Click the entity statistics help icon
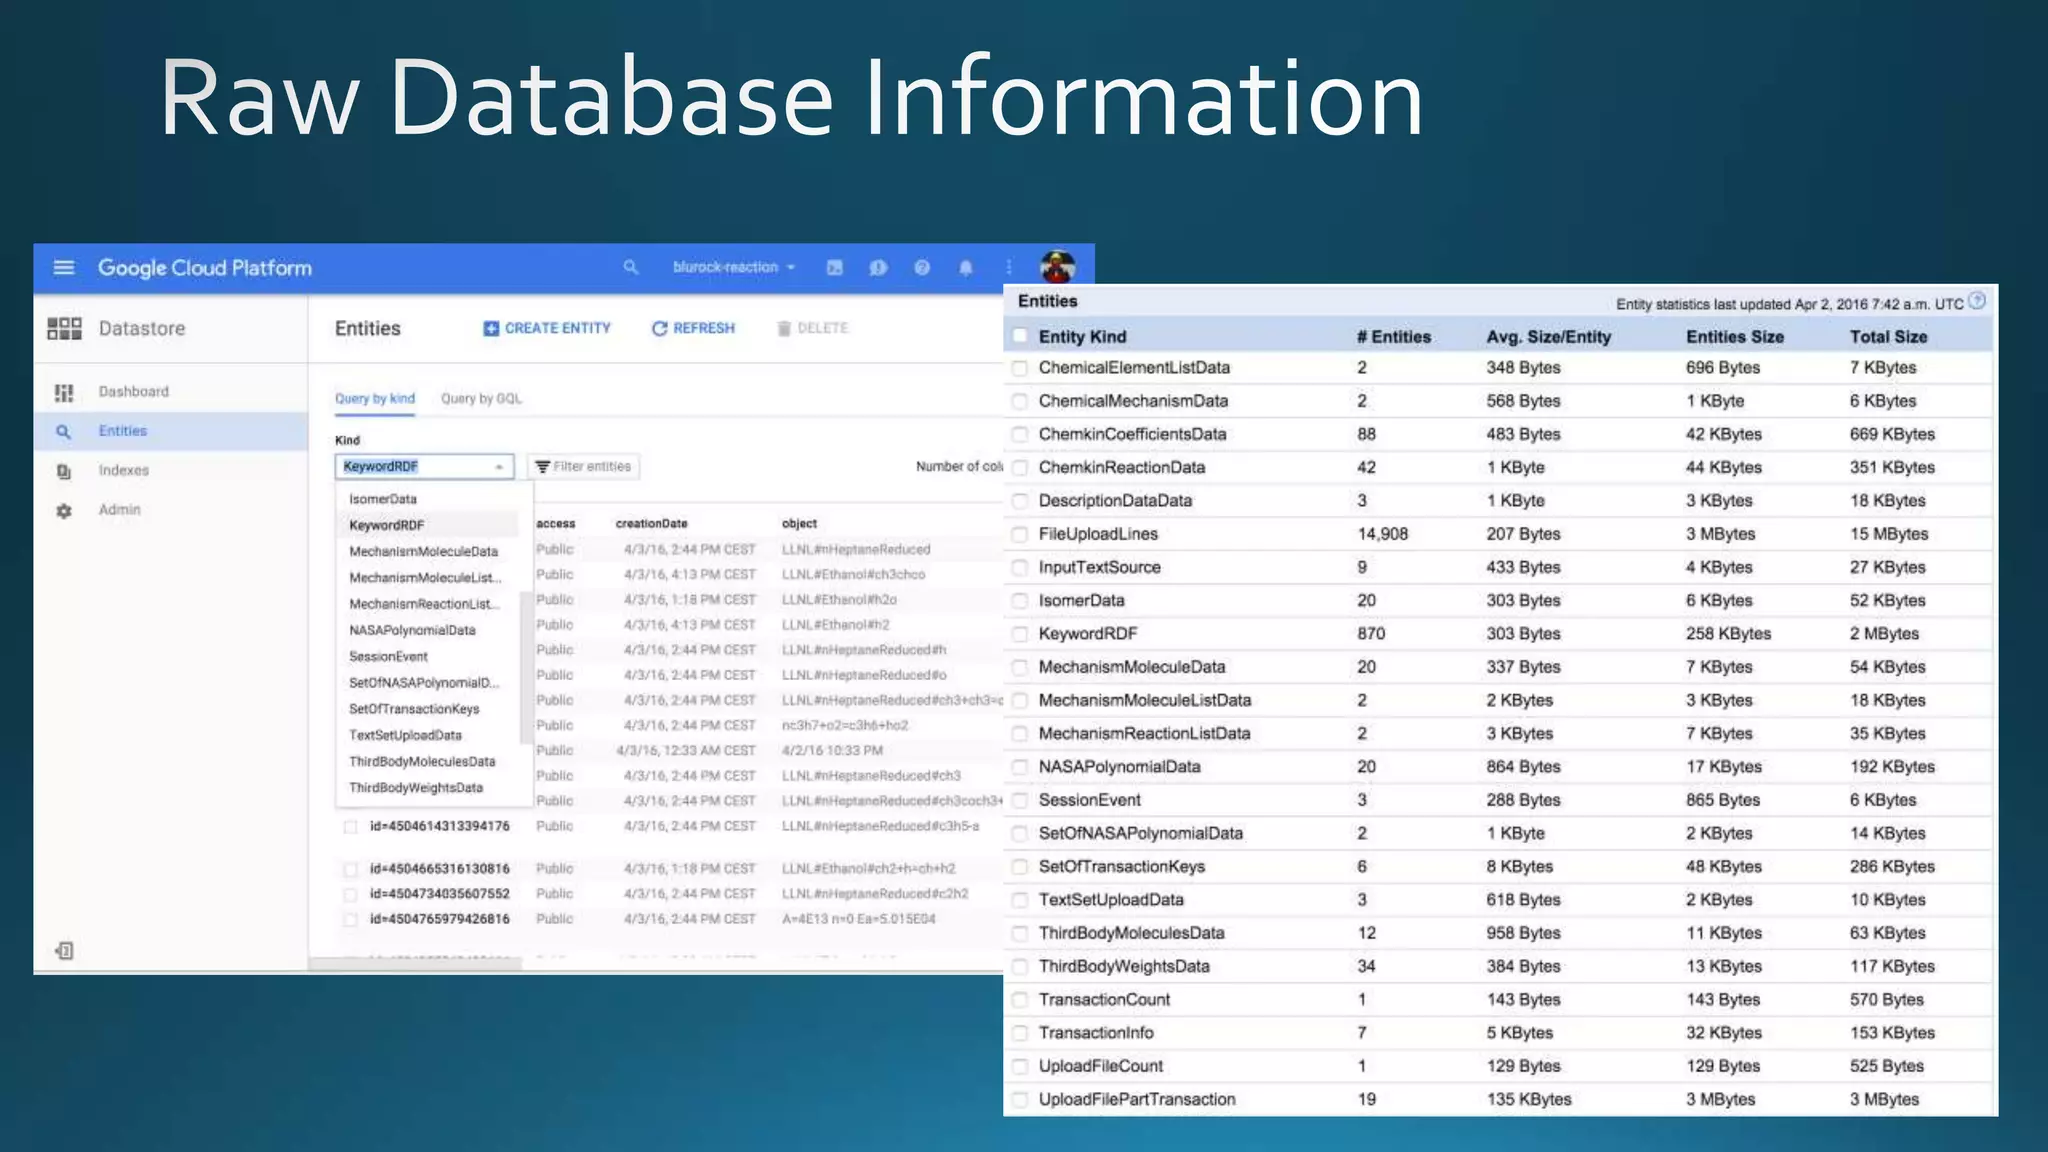The width and height of the screenshot is (2048, 1152). point(1977,302)
